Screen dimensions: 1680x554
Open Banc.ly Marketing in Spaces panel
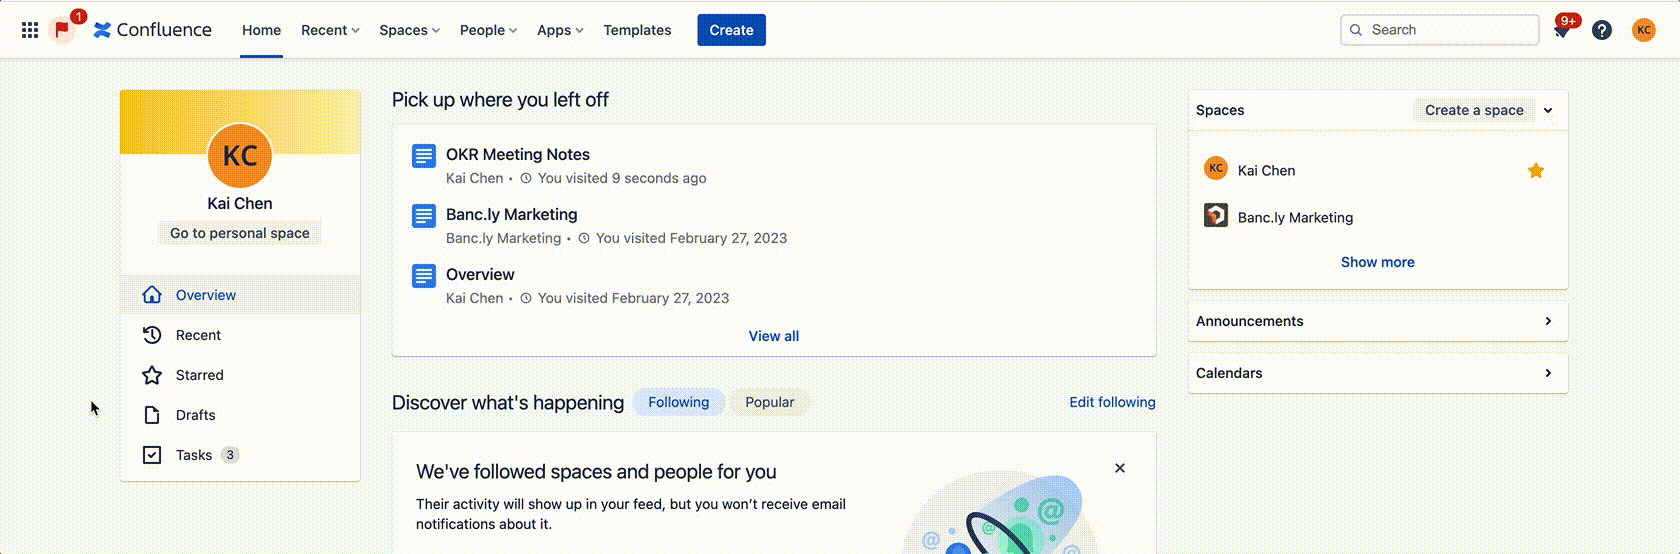pyautogui.click(x=1295, y=217)
